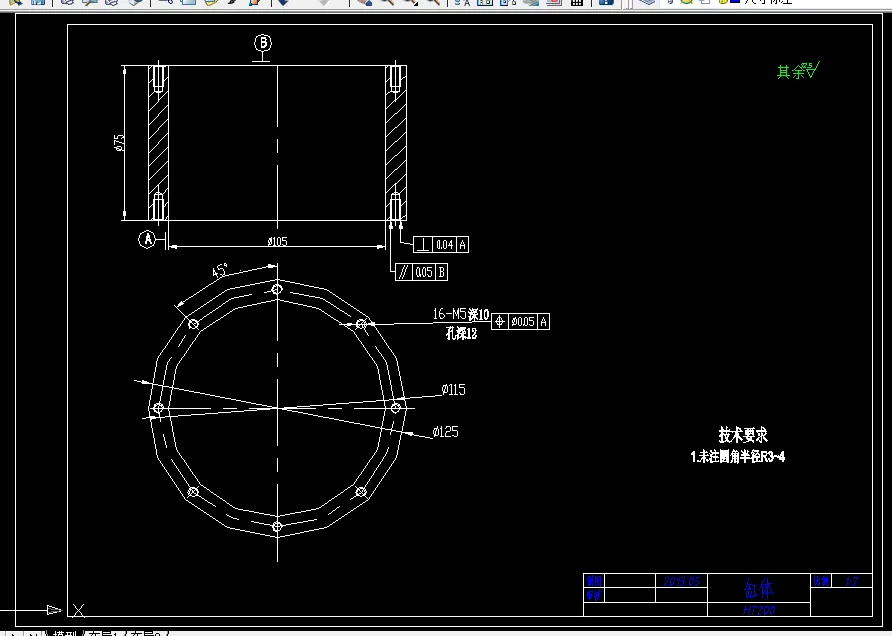Pick the right hatched wall of section view
The image size is (892, 636).
(x=396, y=142)
